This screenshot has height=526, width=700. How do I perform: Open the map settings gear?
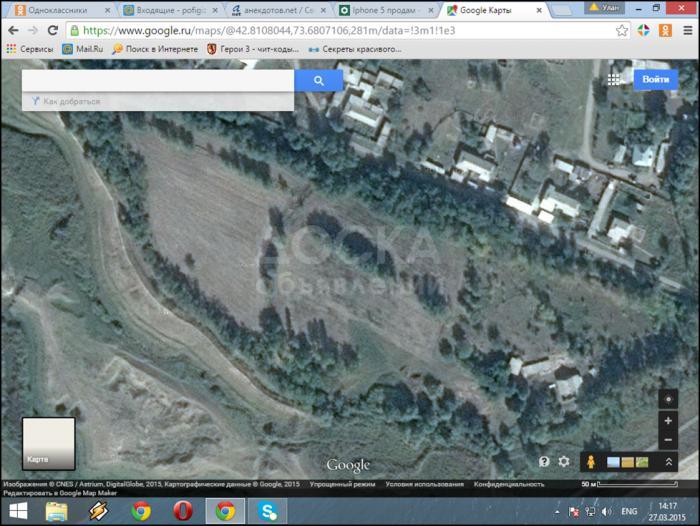coord(564,462)
